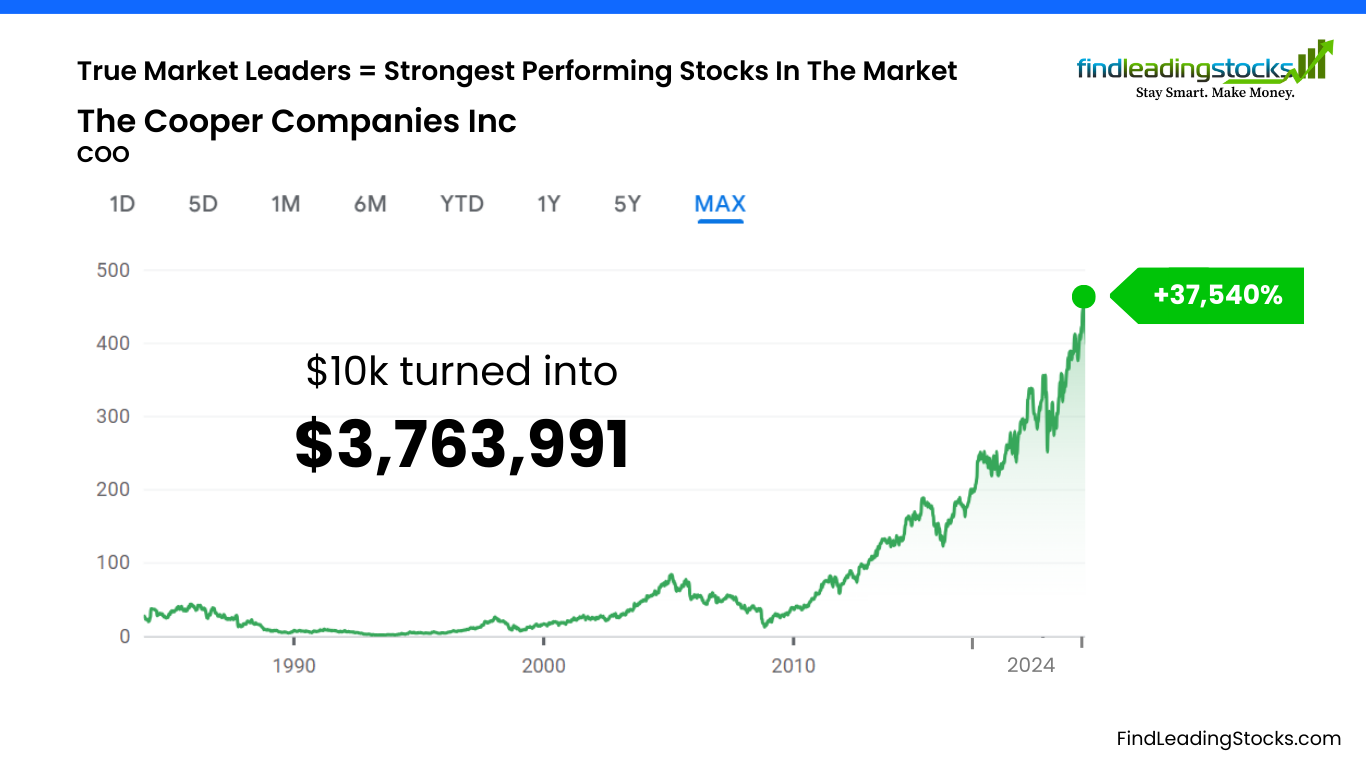Click the COO ticker symbol
1366x768 pixels.
pos(103,155)
